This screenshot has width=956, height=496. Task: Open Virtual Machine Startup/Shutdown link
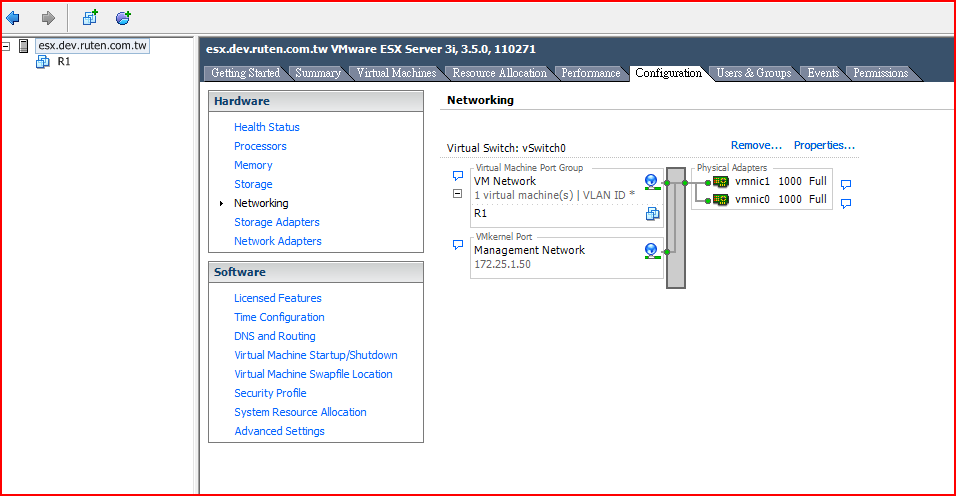(x=316, y=355)
